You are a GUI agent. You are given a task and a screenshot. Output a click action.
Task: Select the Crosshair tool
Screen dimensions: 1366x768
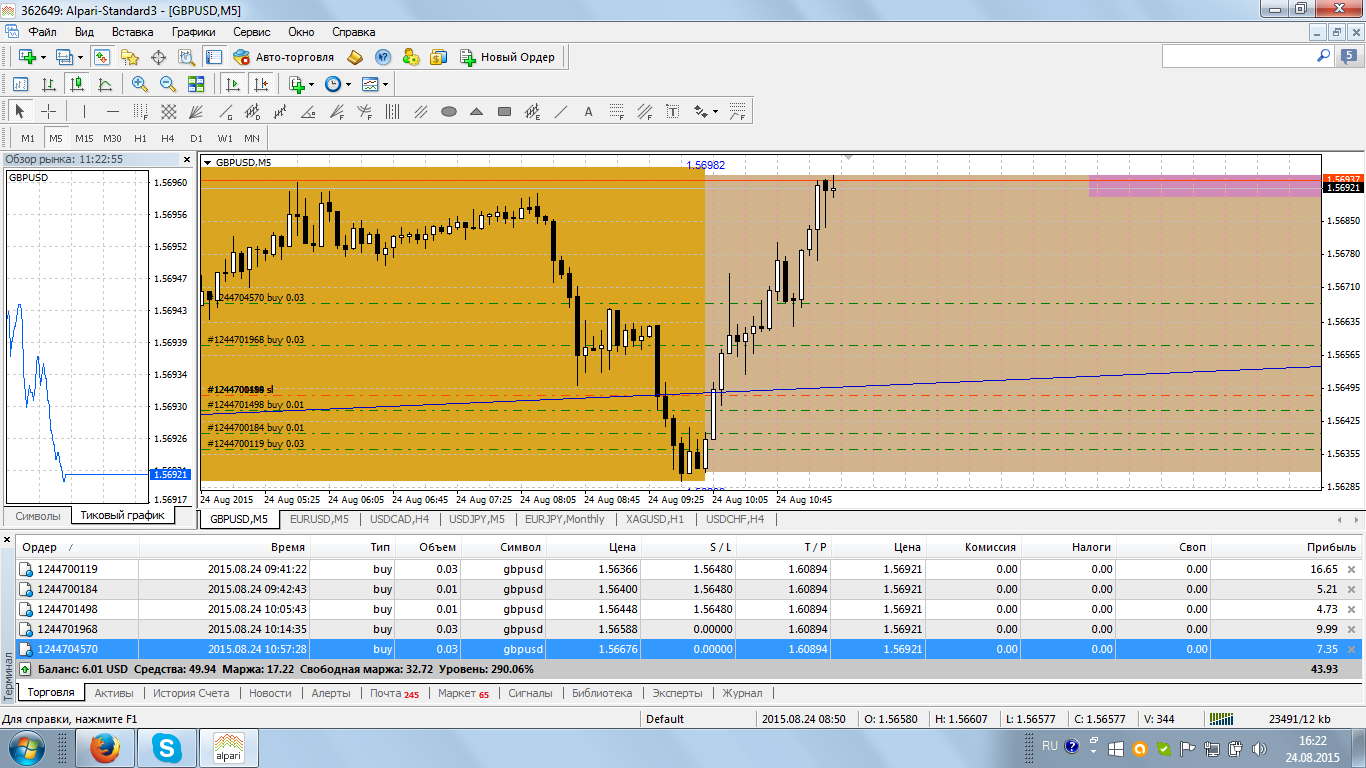tap(48, 112)
